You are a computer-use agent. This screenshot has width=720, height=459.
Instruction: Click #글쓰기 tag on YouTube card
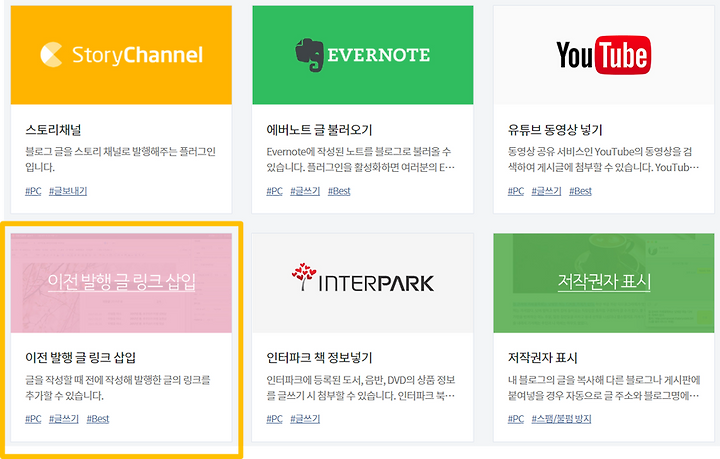[546, 191]
